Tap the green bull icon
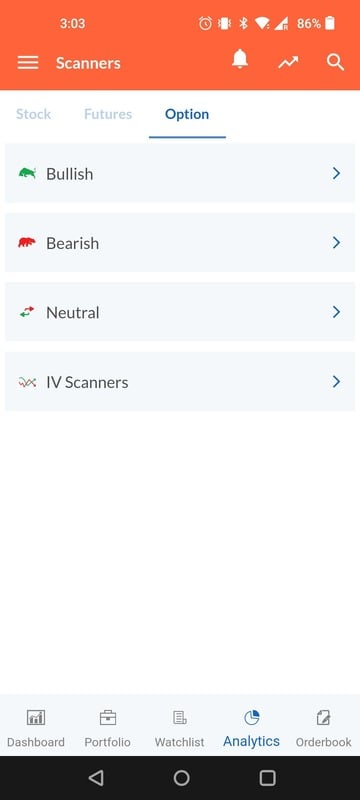Screen dimensions: 360x800 click(27, 173)
